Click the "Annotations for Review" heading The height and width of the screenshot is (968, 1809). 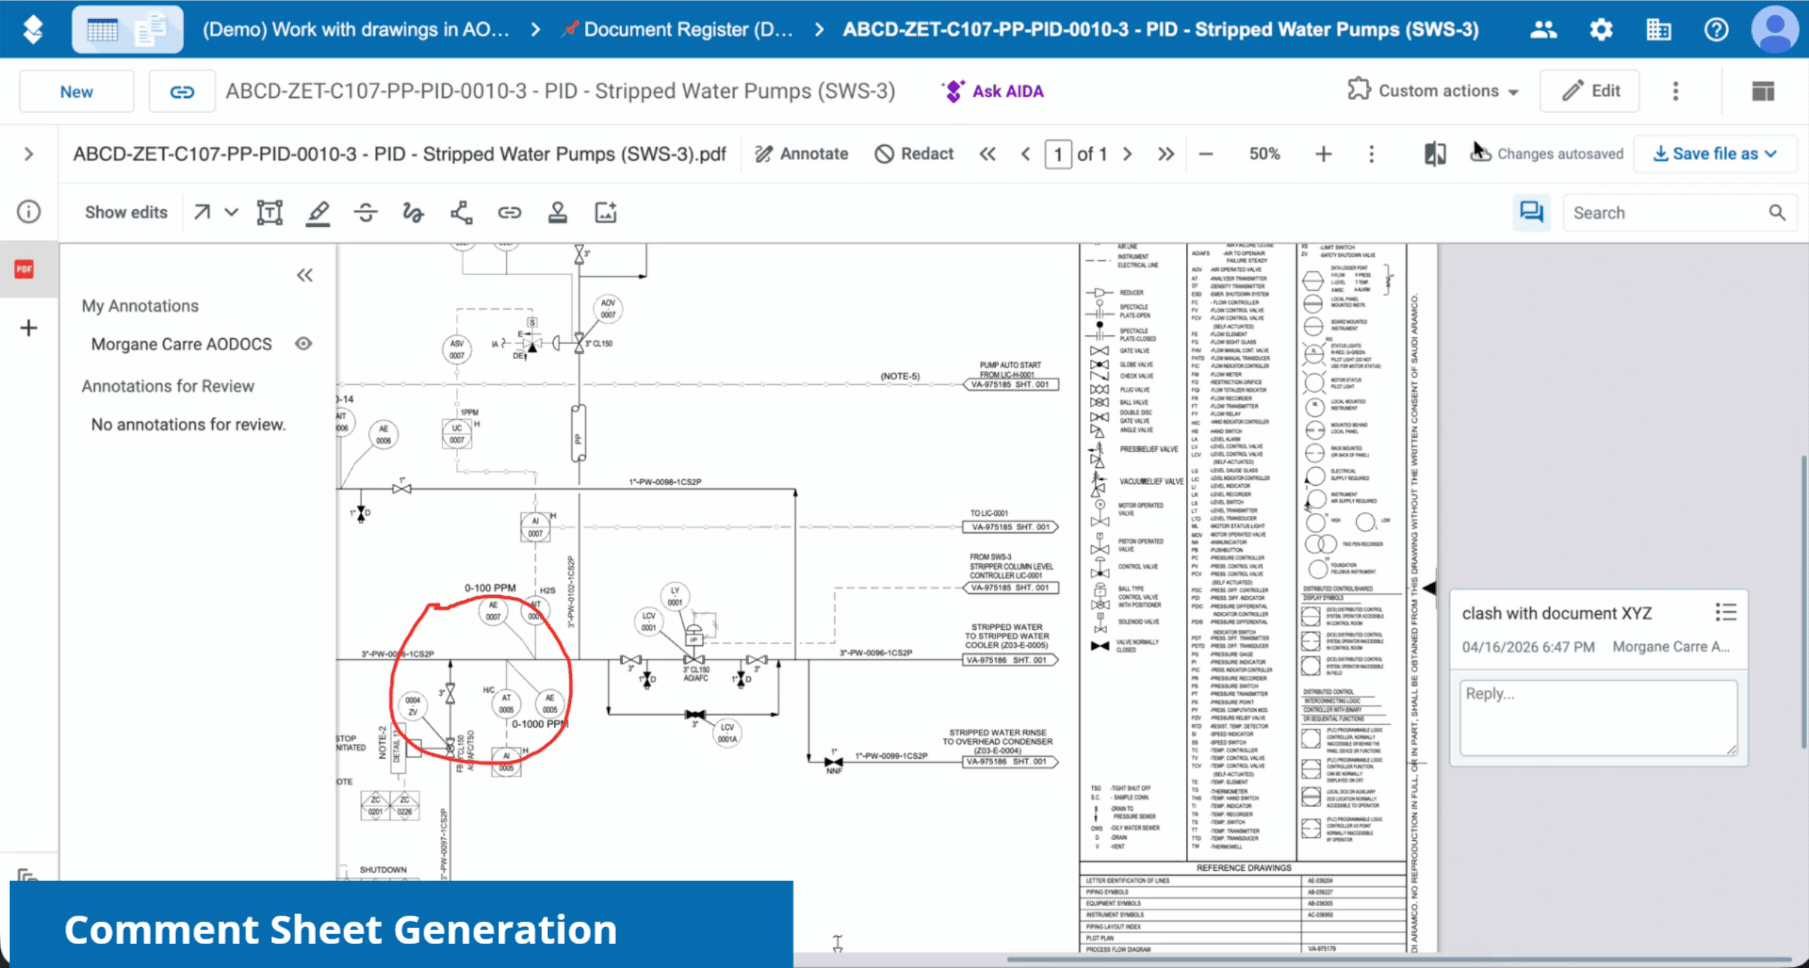click(x=168, y=386)
